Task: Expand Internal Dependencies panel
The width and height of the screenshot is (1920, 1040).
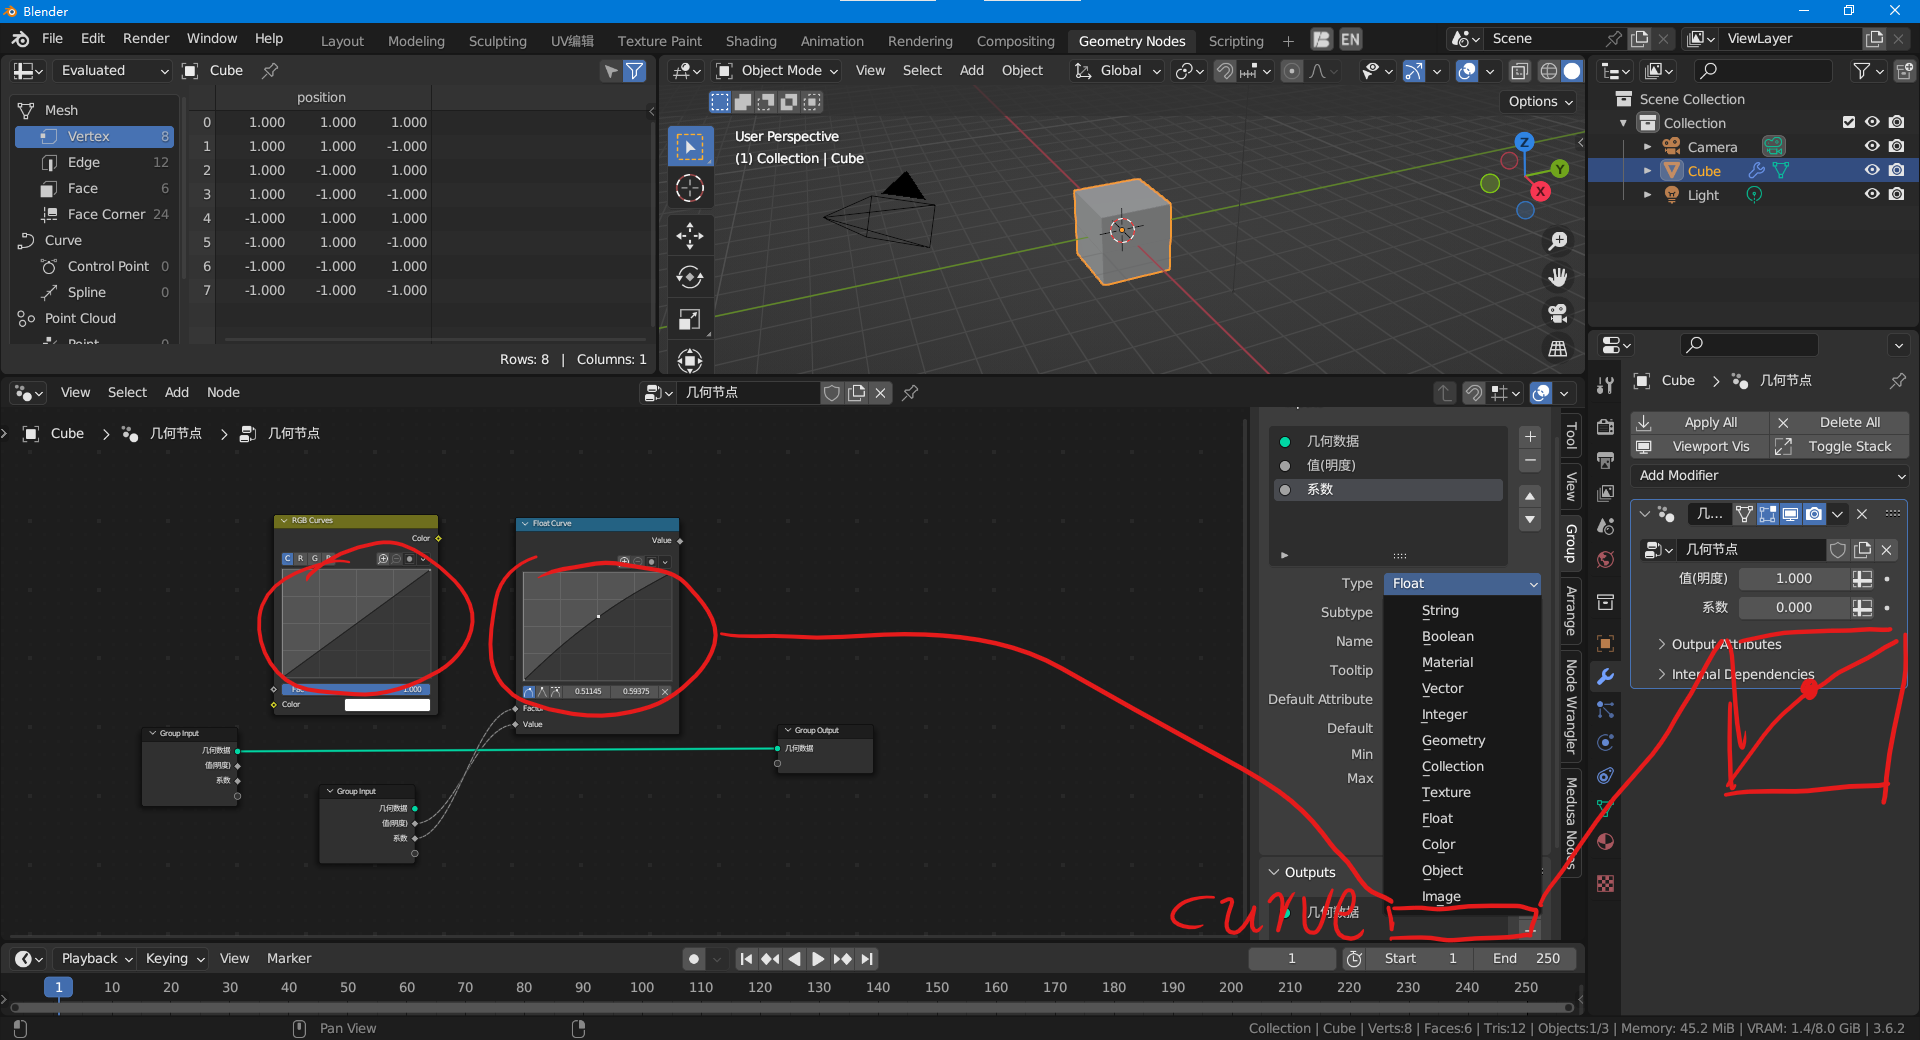Action: point(1742,674)
